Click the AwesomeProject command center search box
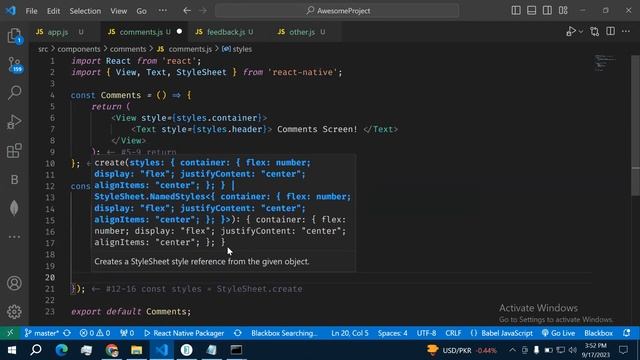The height and width of the screenshot is (360, 640). pos(337,11)
